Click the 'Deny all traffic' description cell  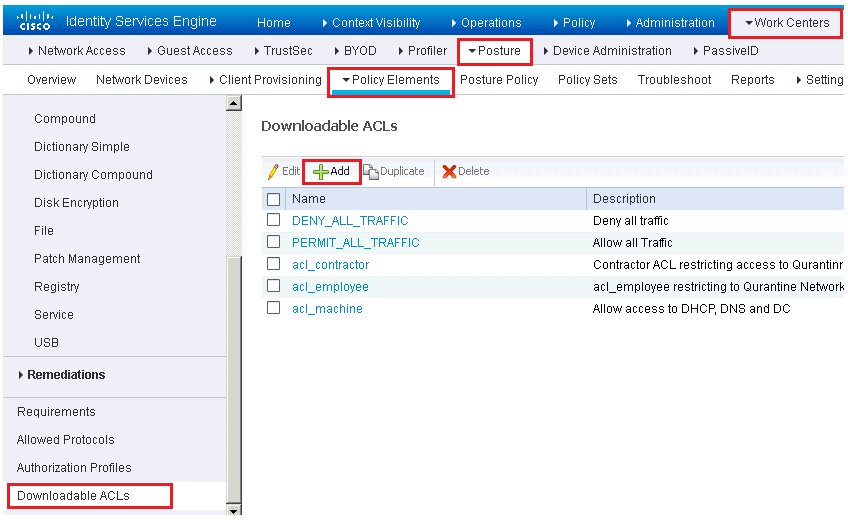pyautogui.click(x=631, y=221)
